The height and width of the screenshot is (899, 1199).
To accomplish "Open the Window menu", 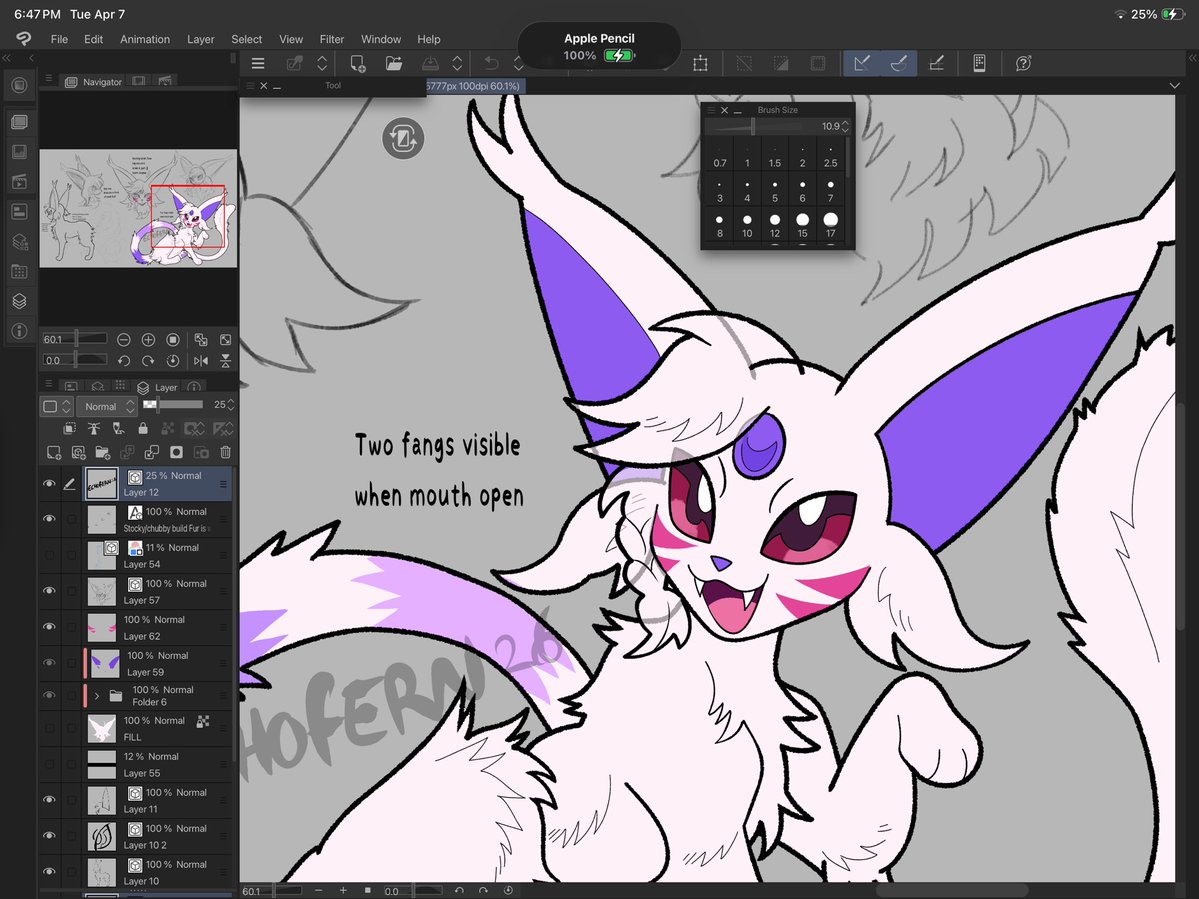I will 381,39.
